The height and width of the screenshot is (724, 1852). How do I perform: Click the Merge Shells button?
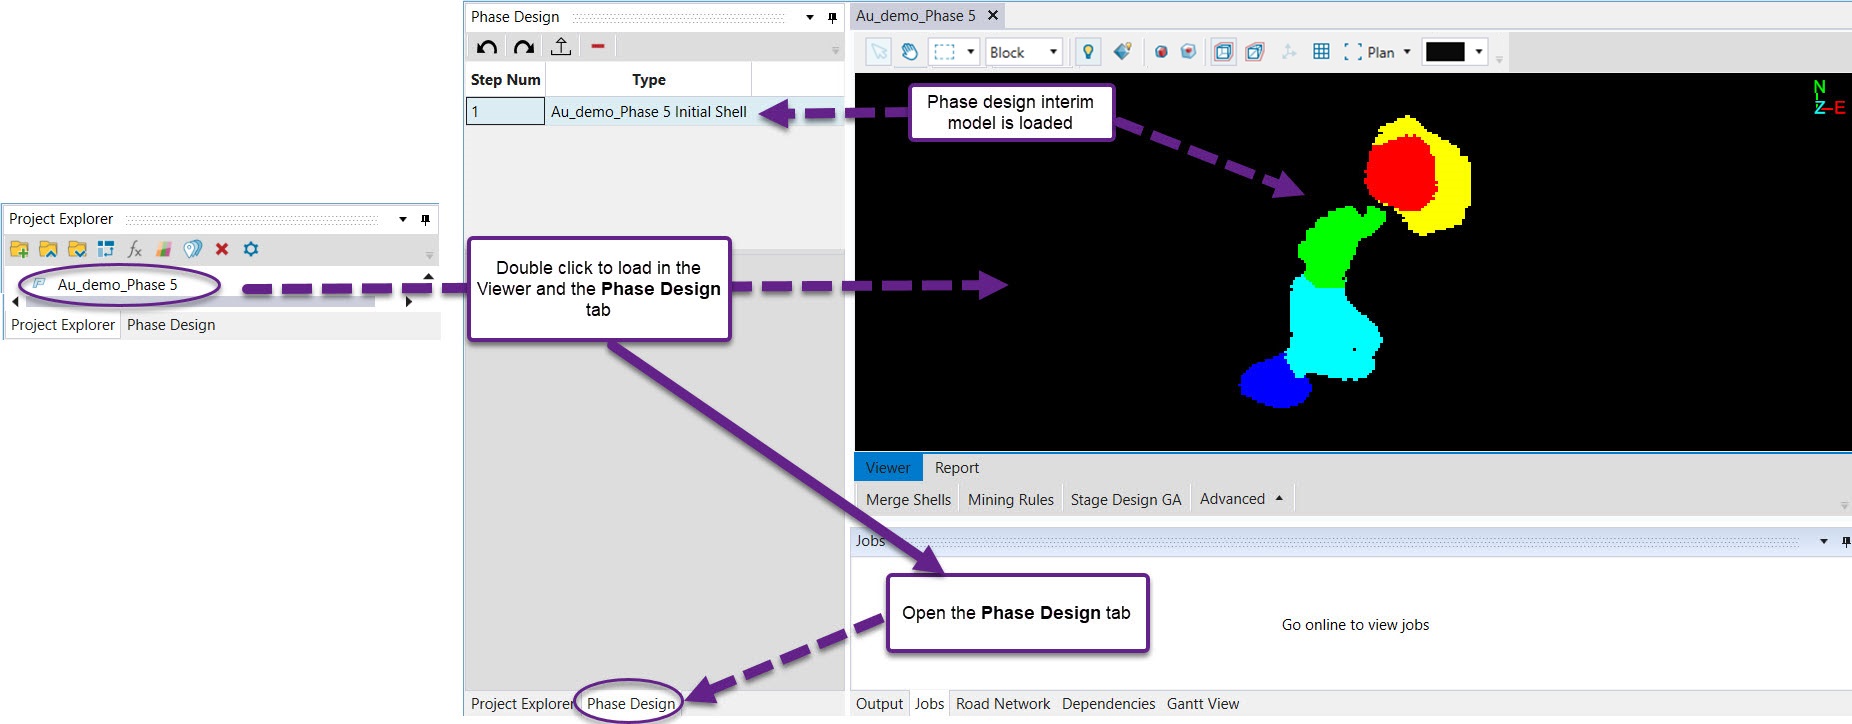(908, 500)
